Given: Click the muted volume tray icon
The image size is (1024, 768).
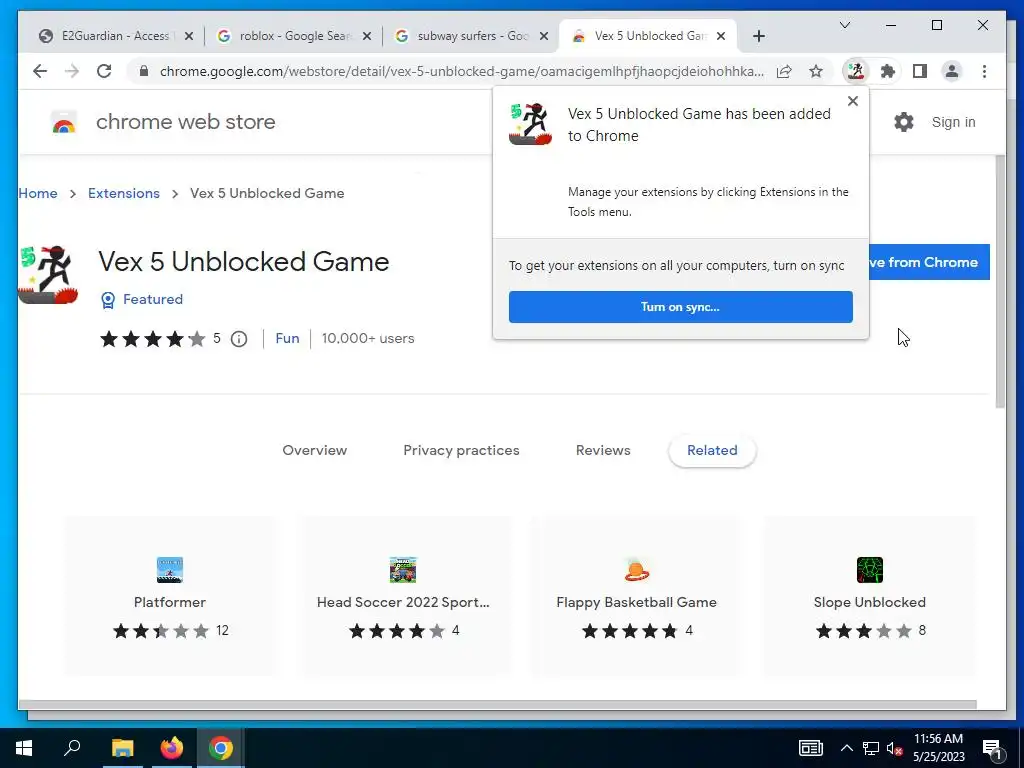Looking at the screenshot, I should [x=895, y=748].
